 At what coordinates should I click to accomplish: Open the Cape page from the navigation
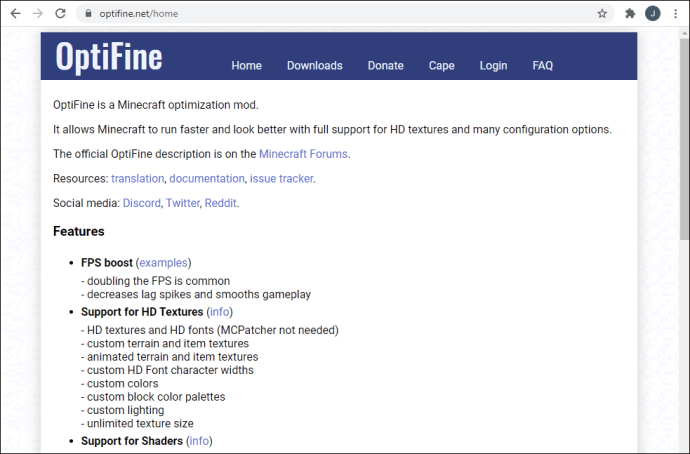(x=441, y=66)
